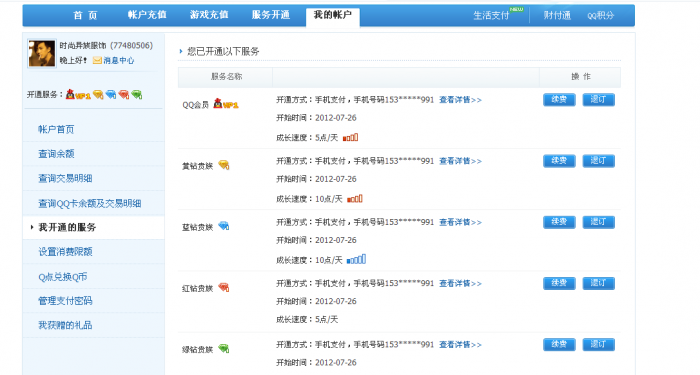Open 设置消费限额 in the sidebar

pos(65,252)
